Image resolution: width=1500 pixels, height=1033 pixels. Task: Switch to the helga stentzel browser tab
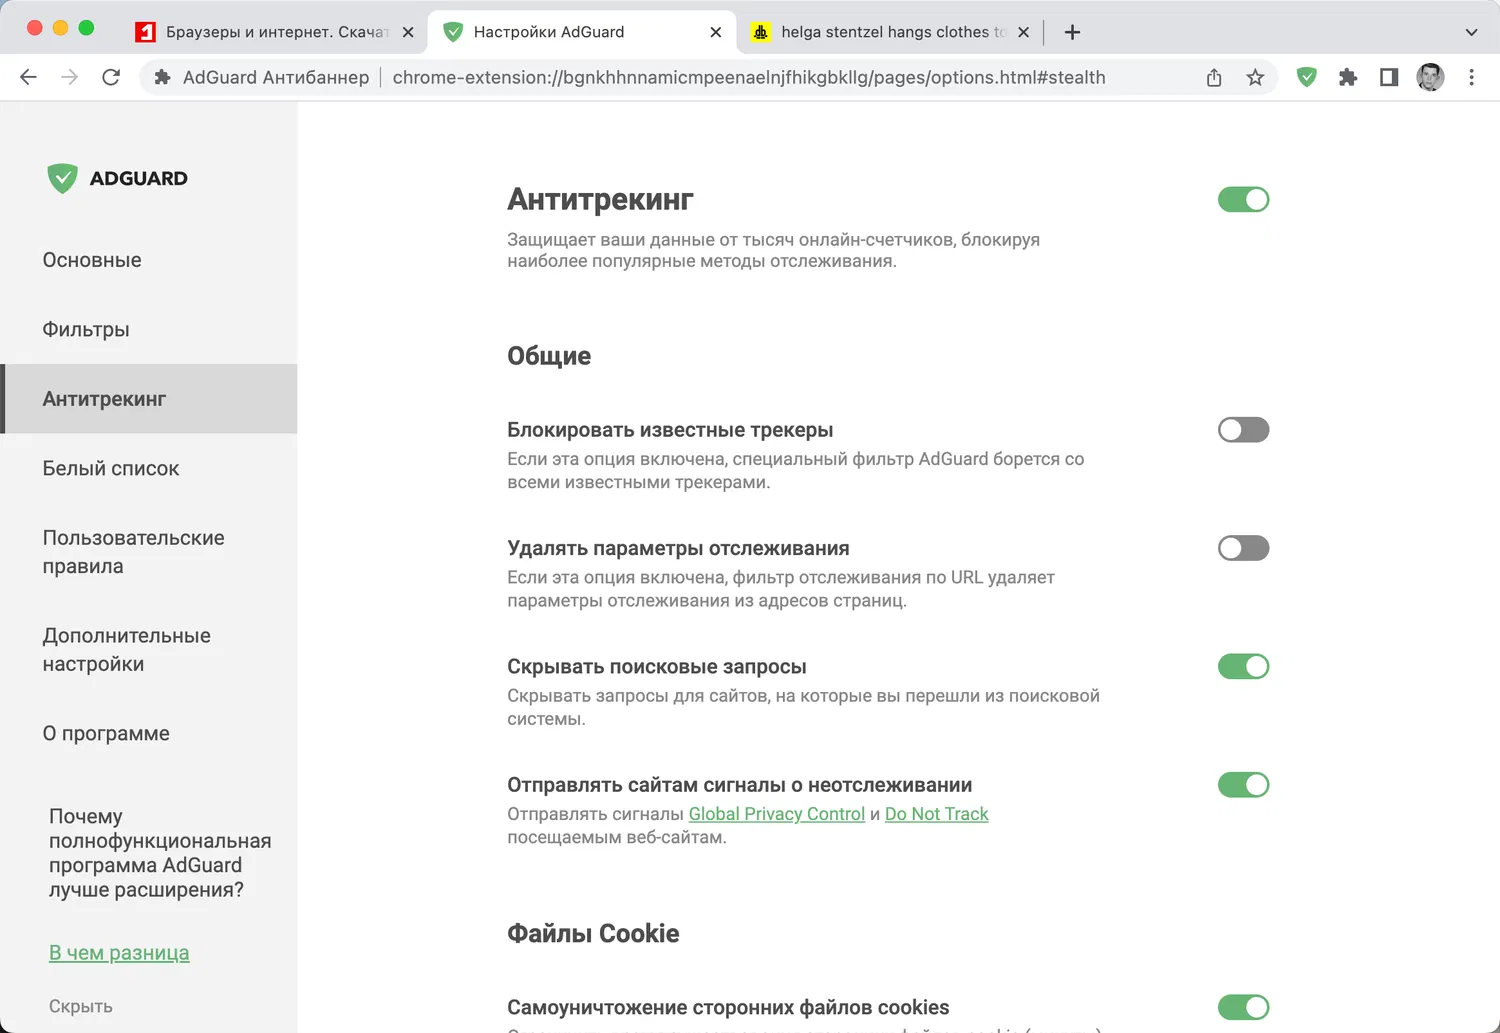[885, 32]
